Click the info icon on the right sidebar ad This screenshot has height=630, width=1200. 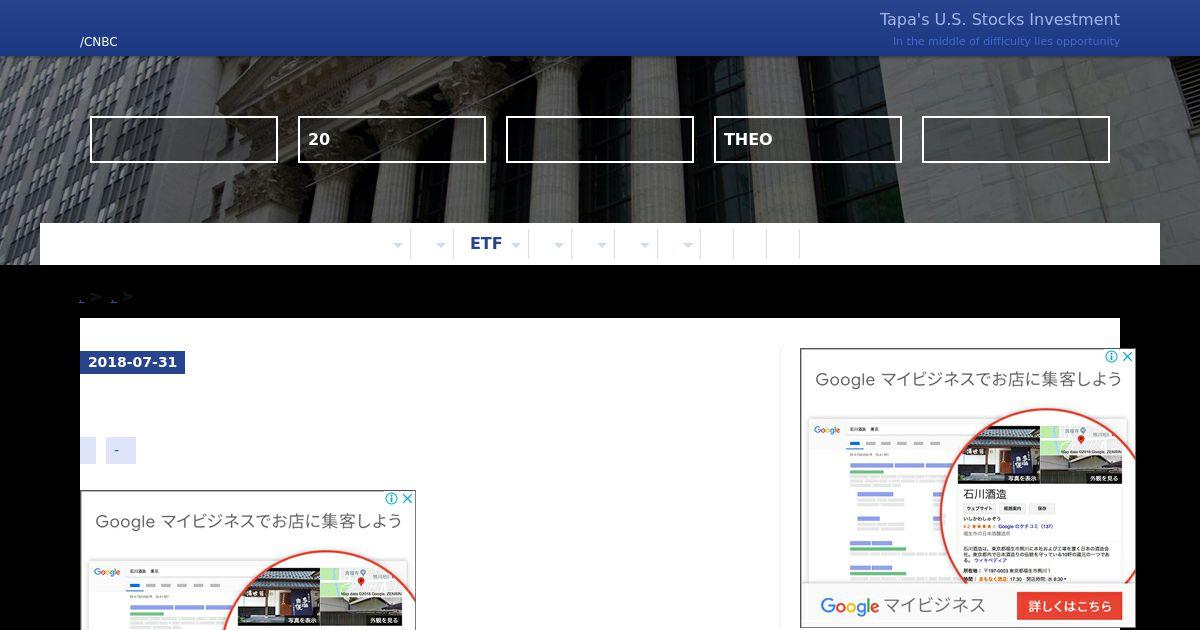point(1111,357)
